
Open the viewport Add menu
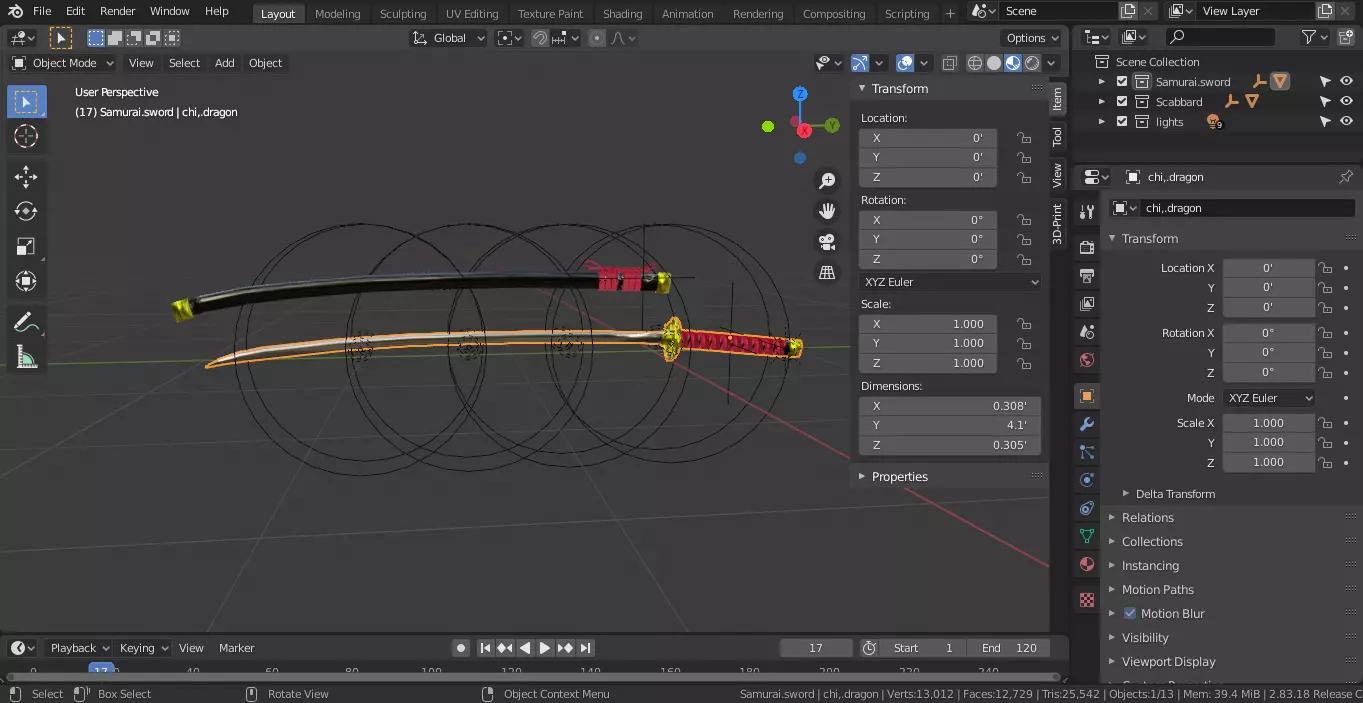pyautogui.click(x=225, y=63)
